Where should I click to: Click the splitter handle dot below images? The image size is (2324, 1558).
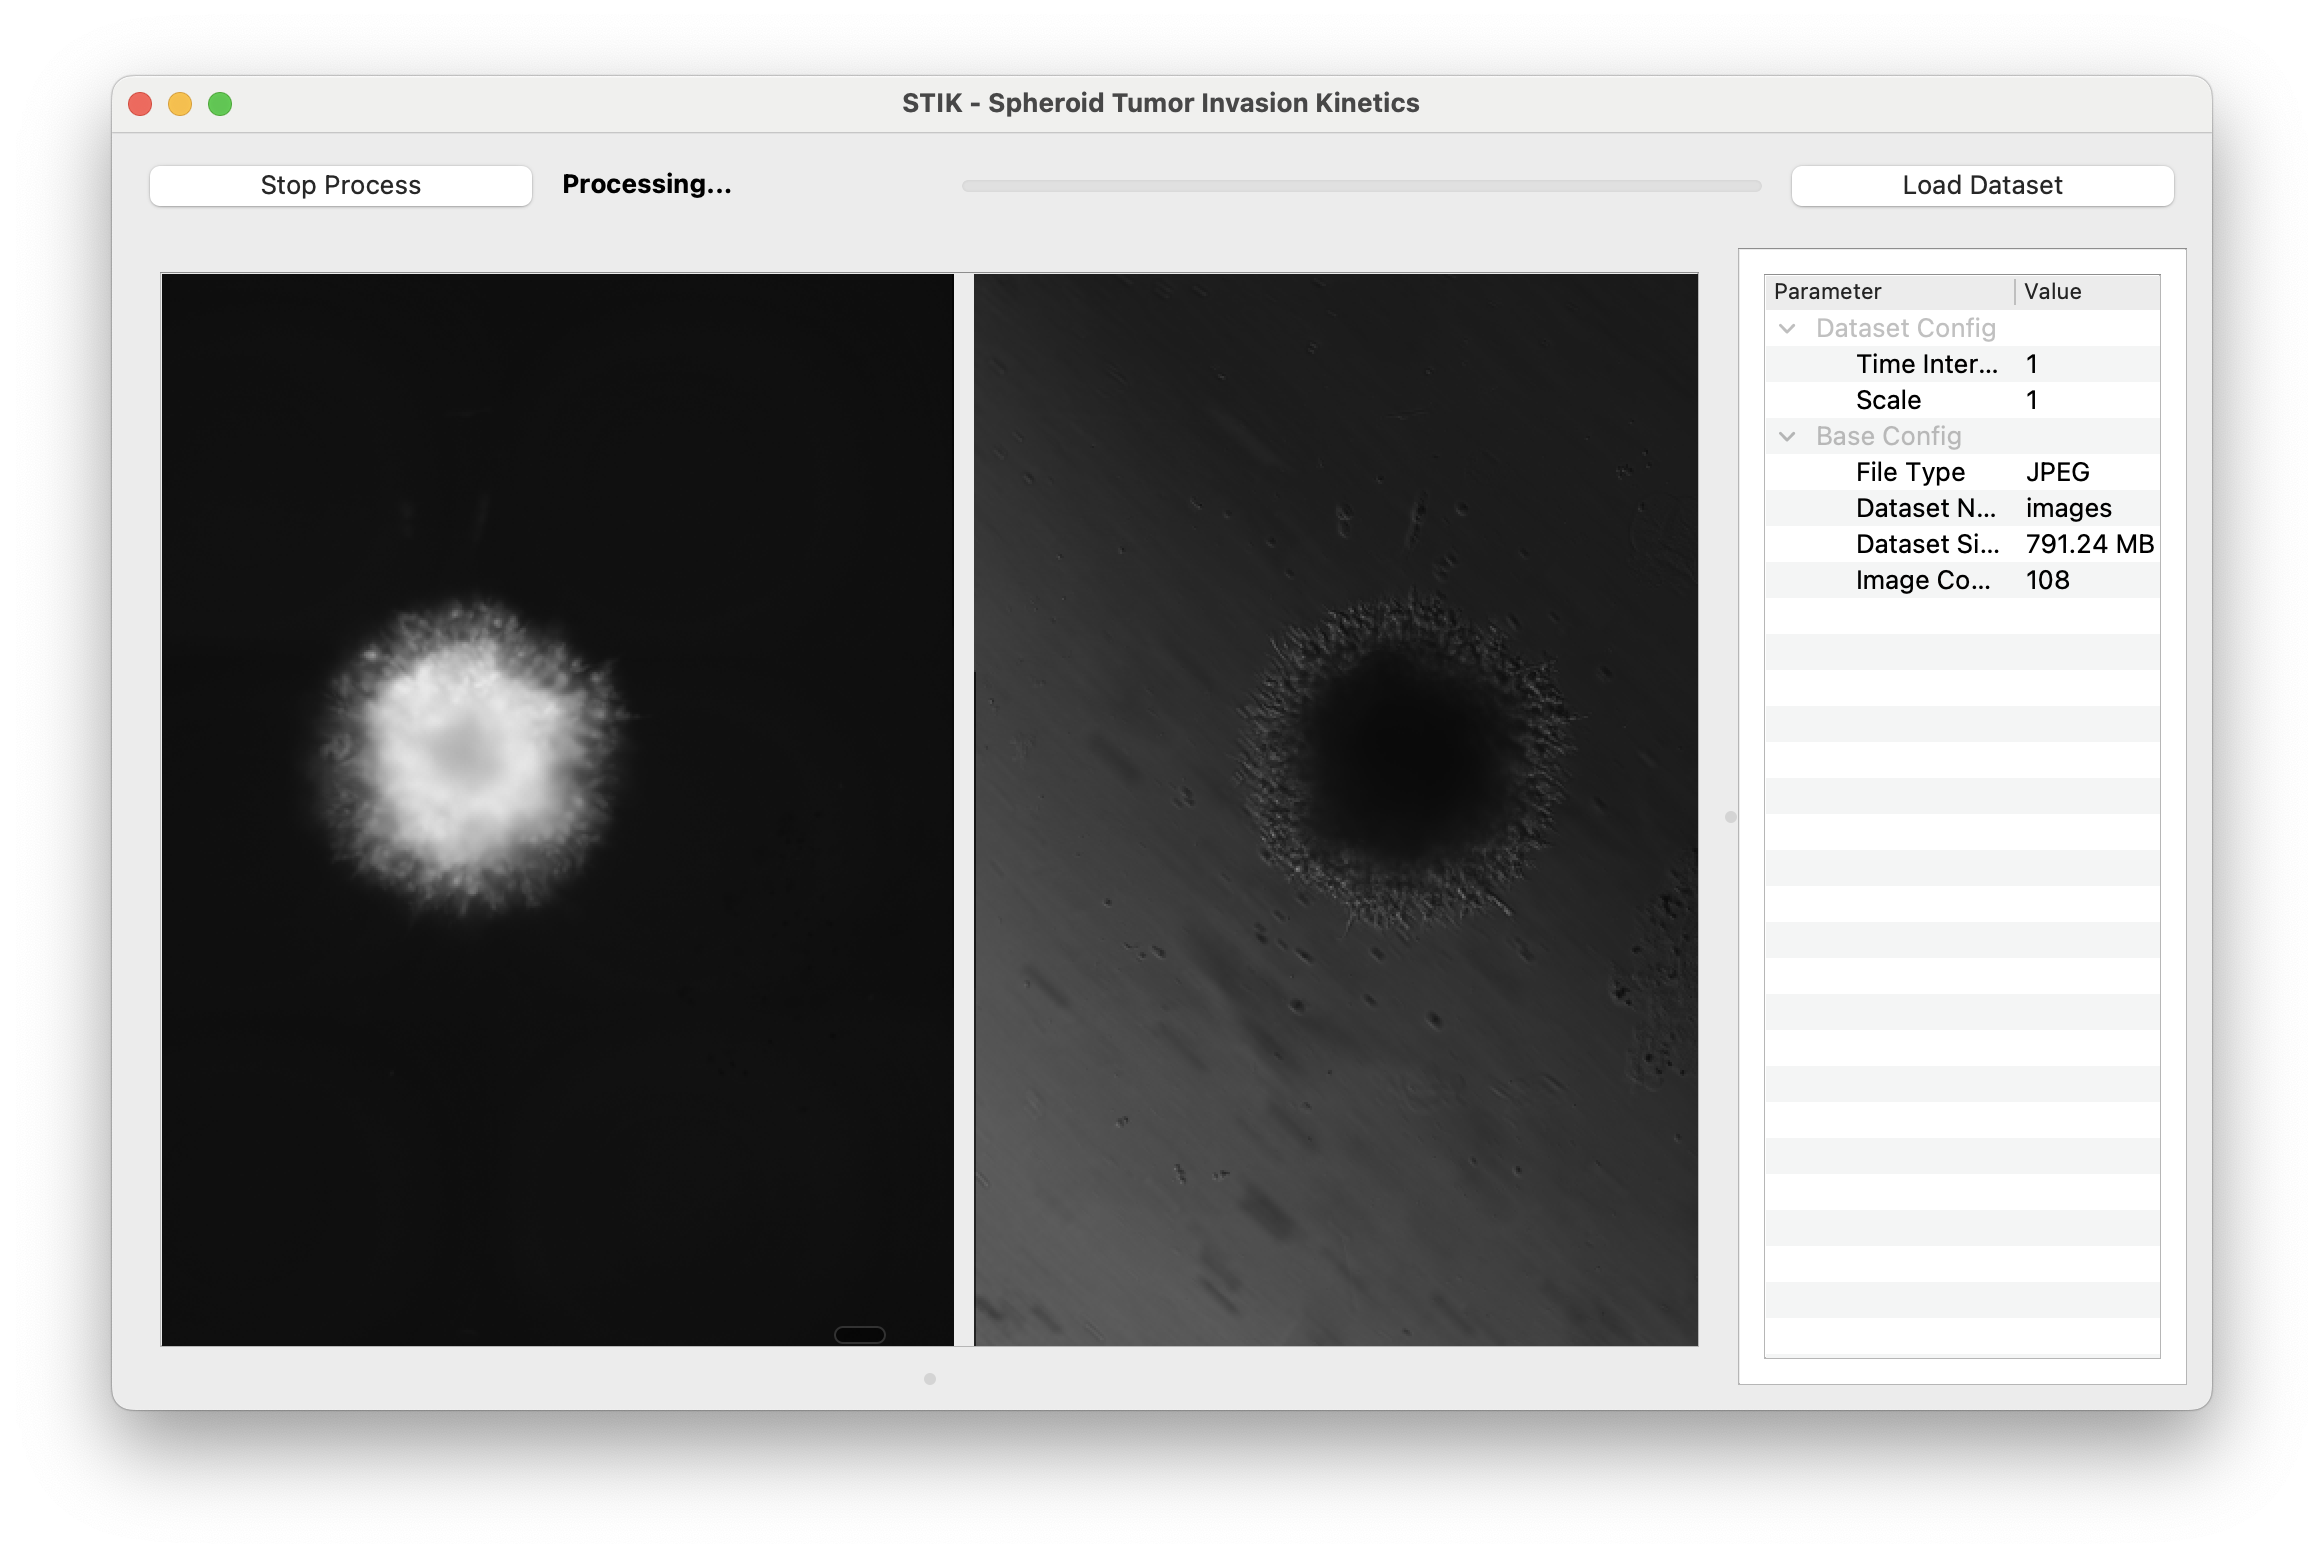[x=930, y=1379]
